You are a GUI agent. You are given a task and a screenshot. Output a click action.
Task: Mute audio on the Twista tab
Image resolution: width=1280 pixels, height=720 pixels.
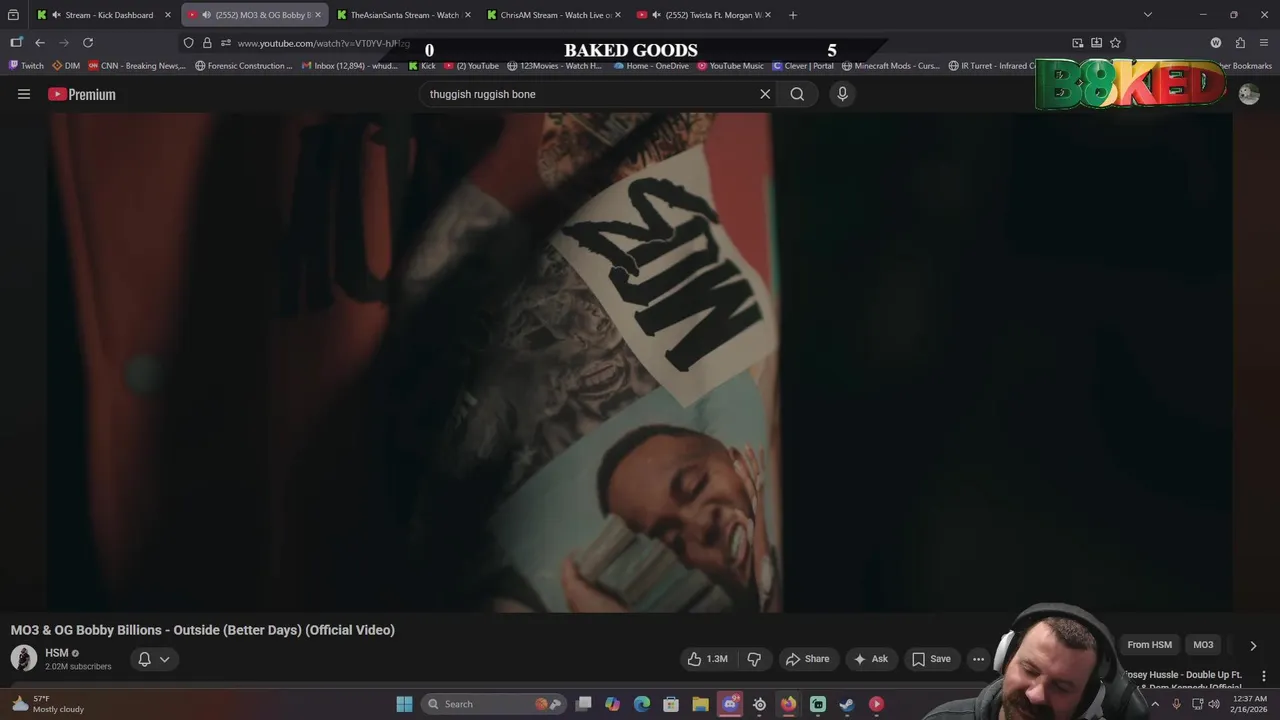655,15
